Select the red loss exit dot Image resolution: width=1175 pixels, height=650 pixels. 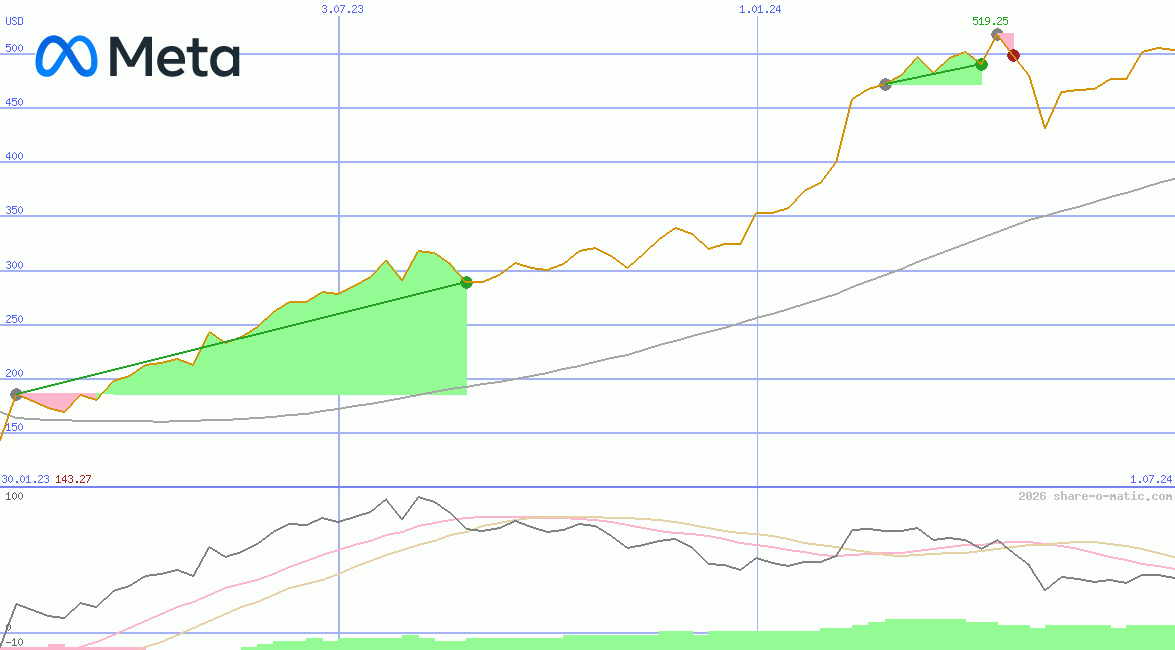point(1013,56)
